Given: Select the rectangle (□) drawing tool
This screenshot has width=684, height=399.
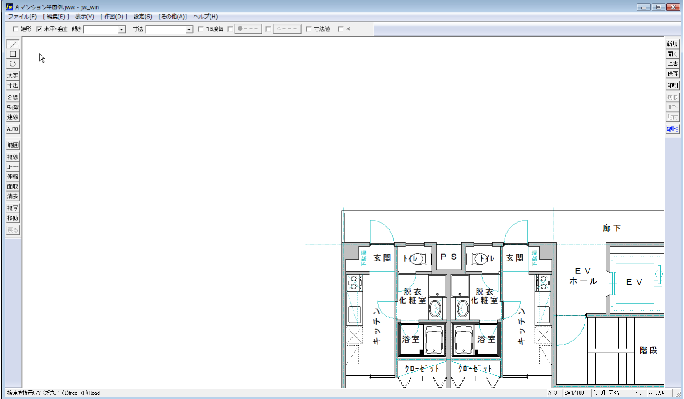Looking at the screenshot, I should pos(13,54).
